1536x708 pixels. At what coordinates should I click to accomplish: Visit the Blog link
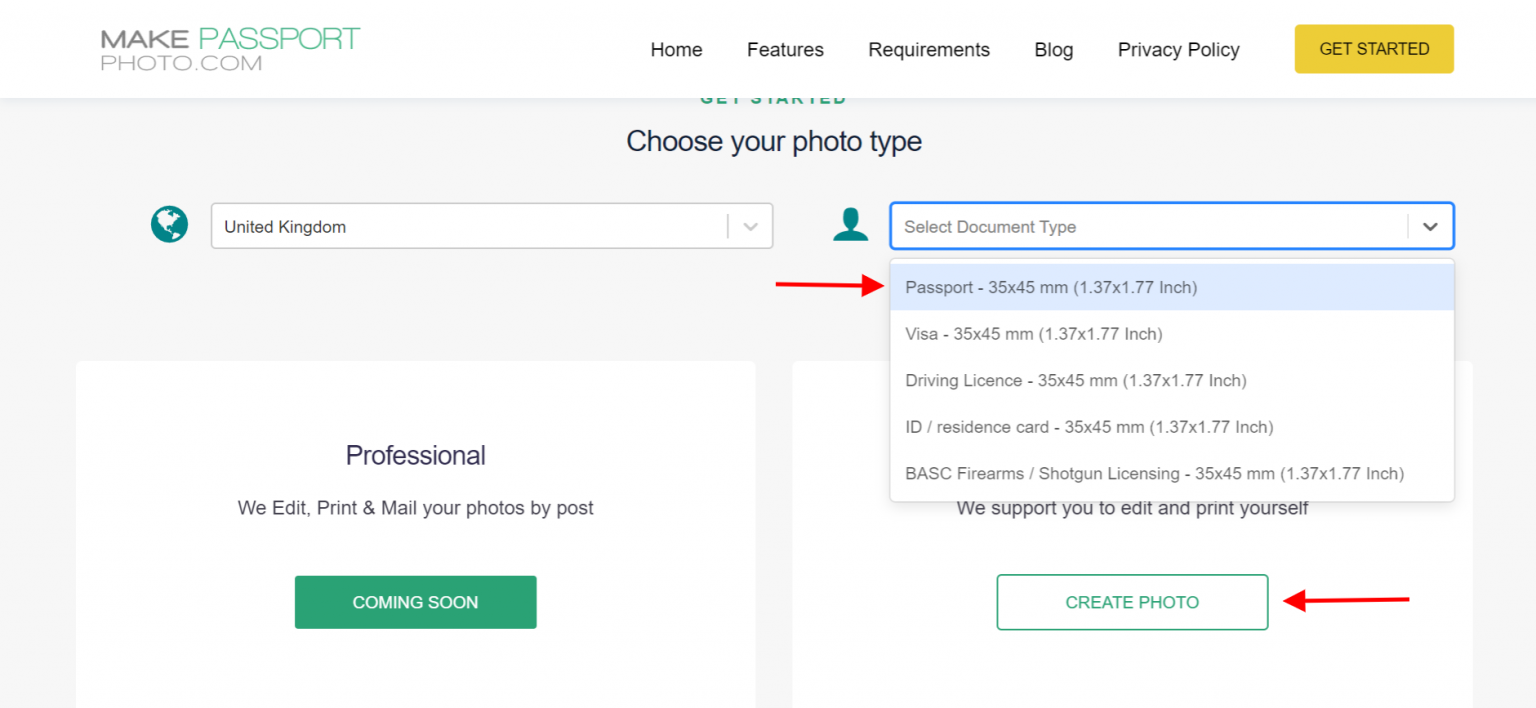pyautogui.click(x=1053, y=50)
